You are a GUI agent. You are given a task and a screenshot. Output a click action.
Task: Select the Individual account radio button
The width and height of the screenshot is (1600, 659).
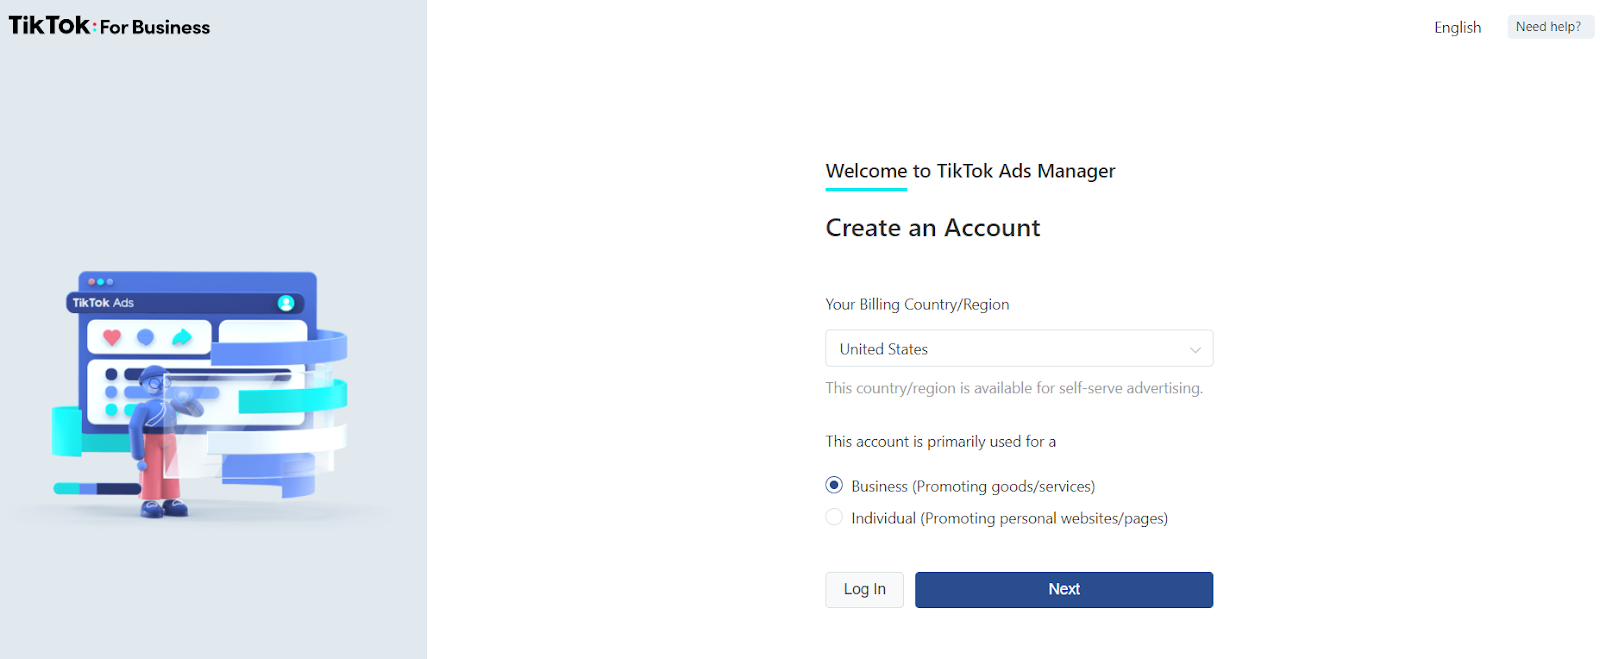coord(834,517)
